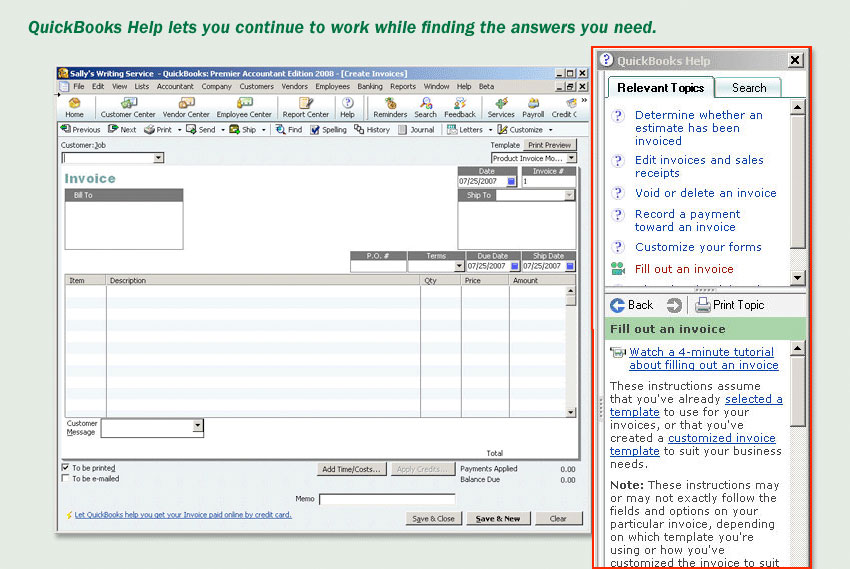Open the Customer Center icon
850x569 pixels.
[128, 107]
